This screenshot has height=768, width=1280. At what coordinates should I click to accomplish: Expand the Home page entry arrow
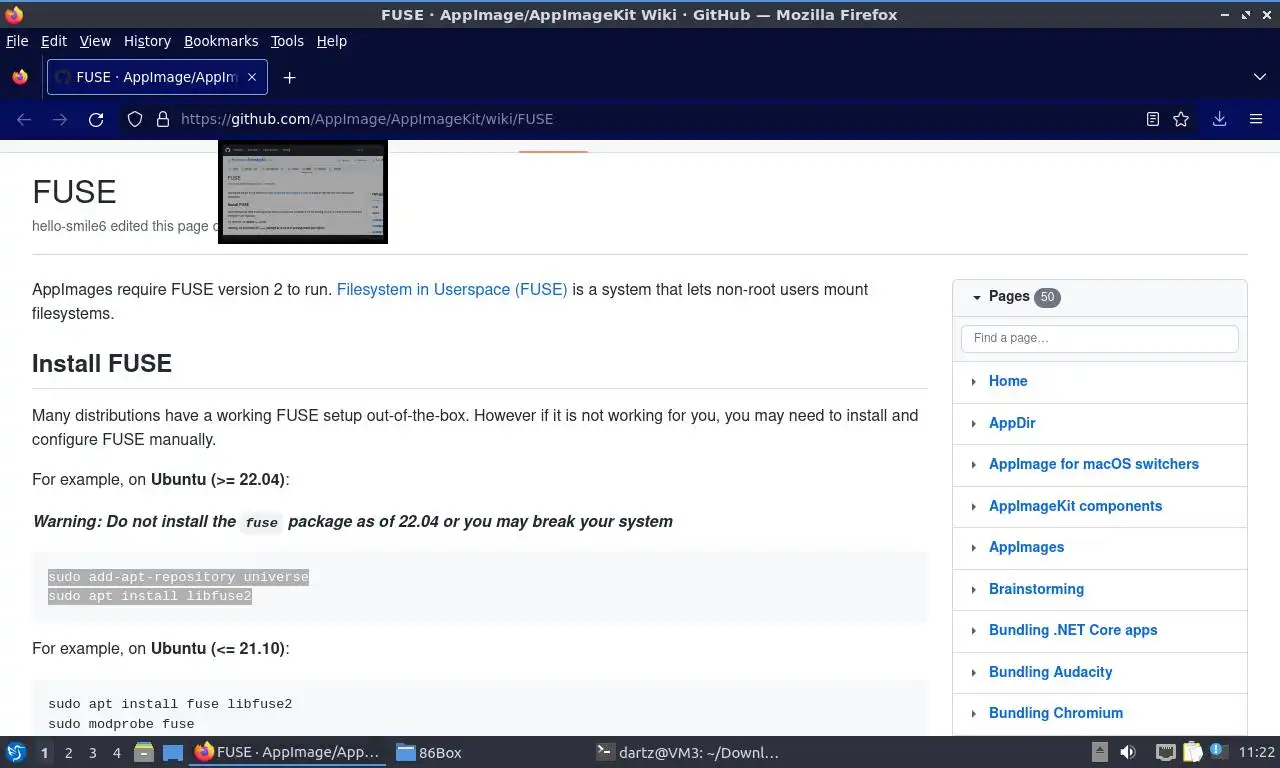[973, 381]
